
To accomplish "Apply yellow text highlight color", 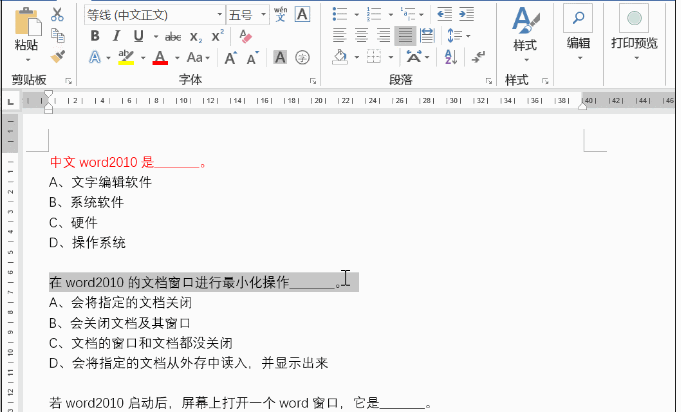I will (126, 57).
